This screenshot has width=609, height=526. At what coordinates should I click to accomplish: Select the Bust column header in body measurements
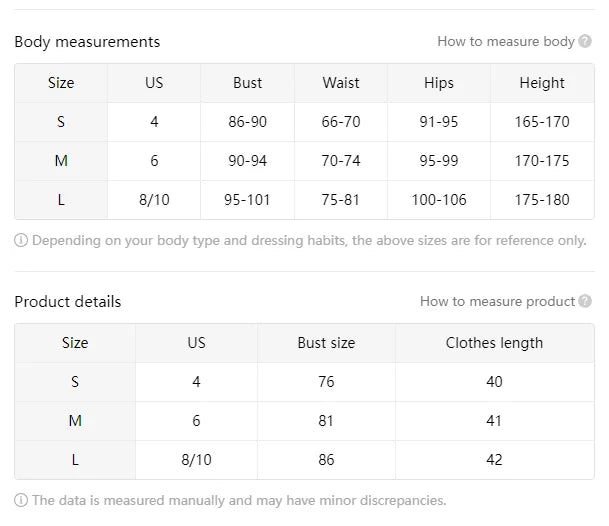[247, 83]
